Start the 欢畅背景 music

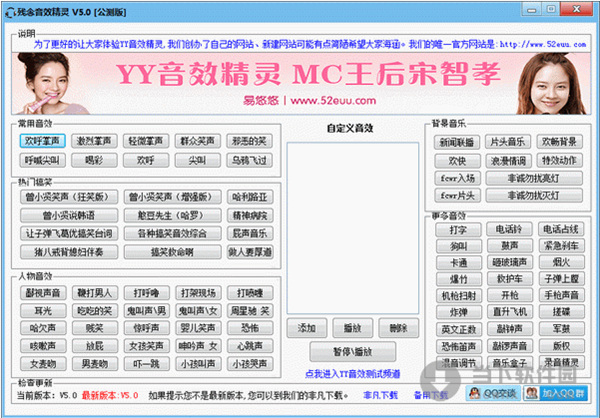pos(559,142)
